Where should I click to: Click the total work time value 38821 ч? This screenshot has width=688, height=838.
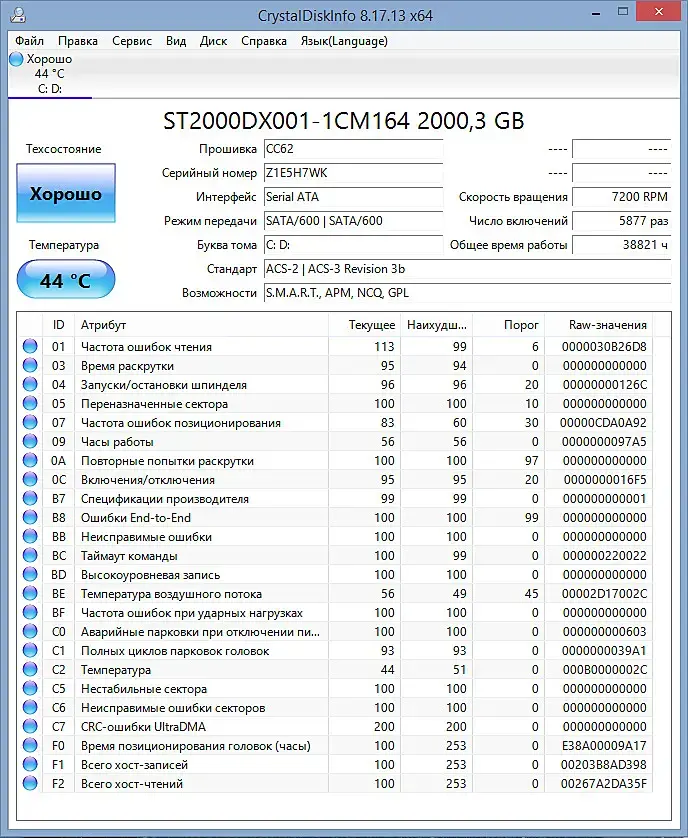[621, 245]
